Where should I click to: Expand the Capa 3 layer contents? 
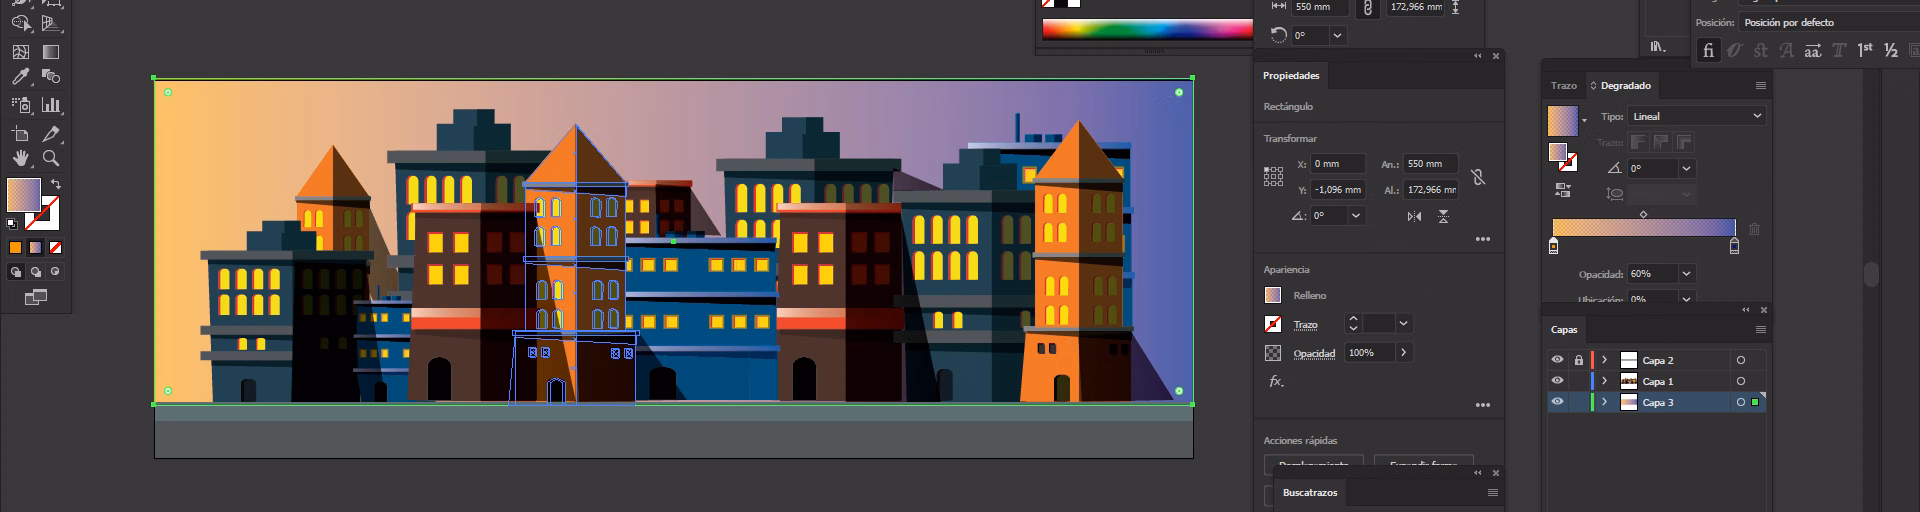[x=1605, y=402]
